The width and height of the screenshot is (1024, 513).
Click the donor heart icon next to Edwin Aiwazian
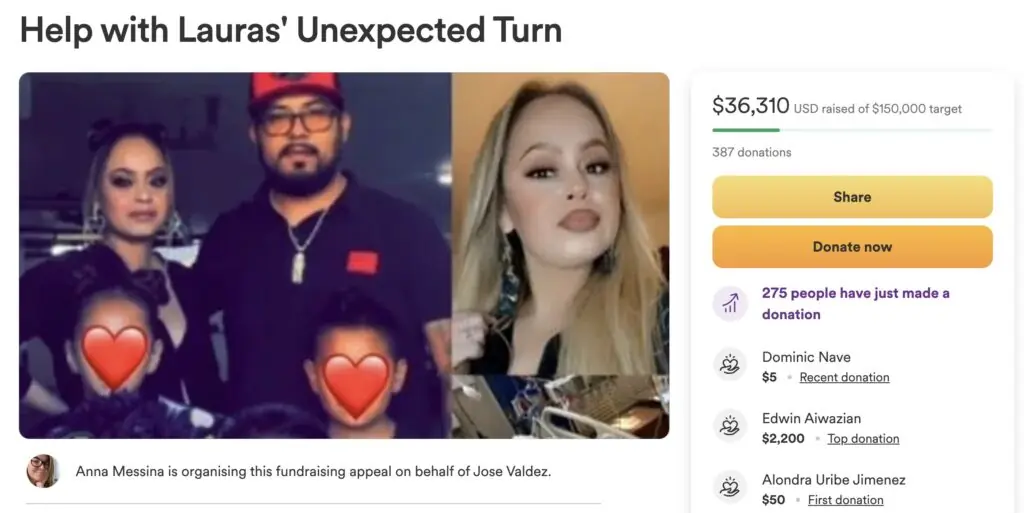pos(729,426)
